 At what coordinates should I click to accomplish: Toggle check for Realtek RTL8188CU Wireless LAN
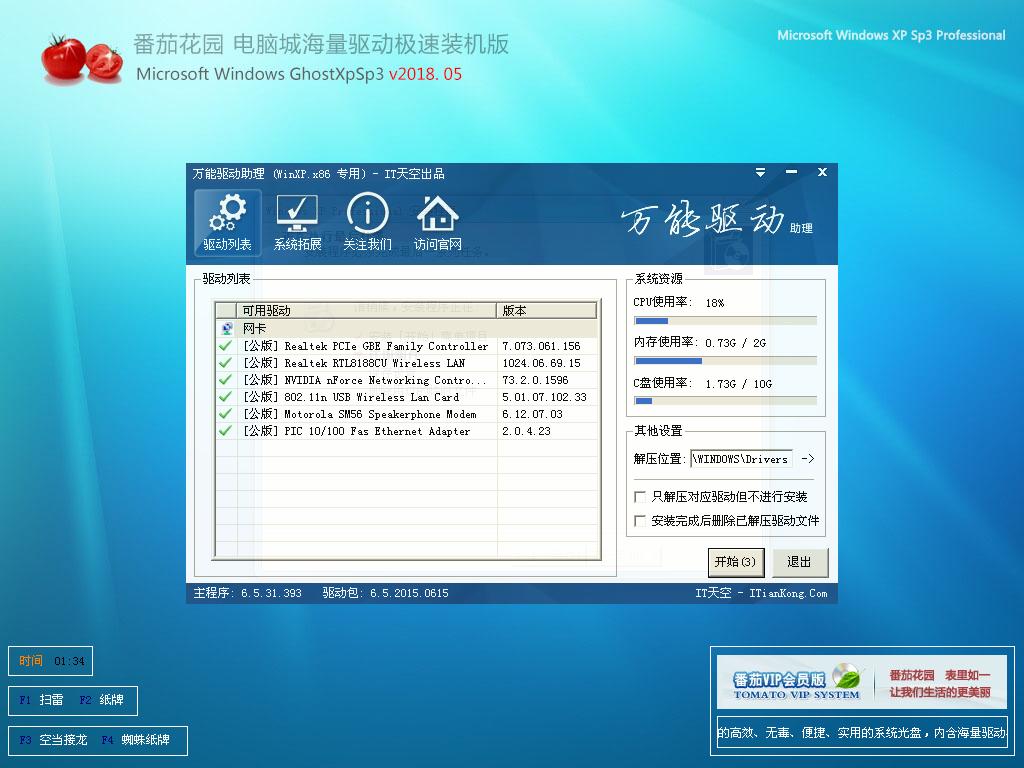tap(225, 362)
